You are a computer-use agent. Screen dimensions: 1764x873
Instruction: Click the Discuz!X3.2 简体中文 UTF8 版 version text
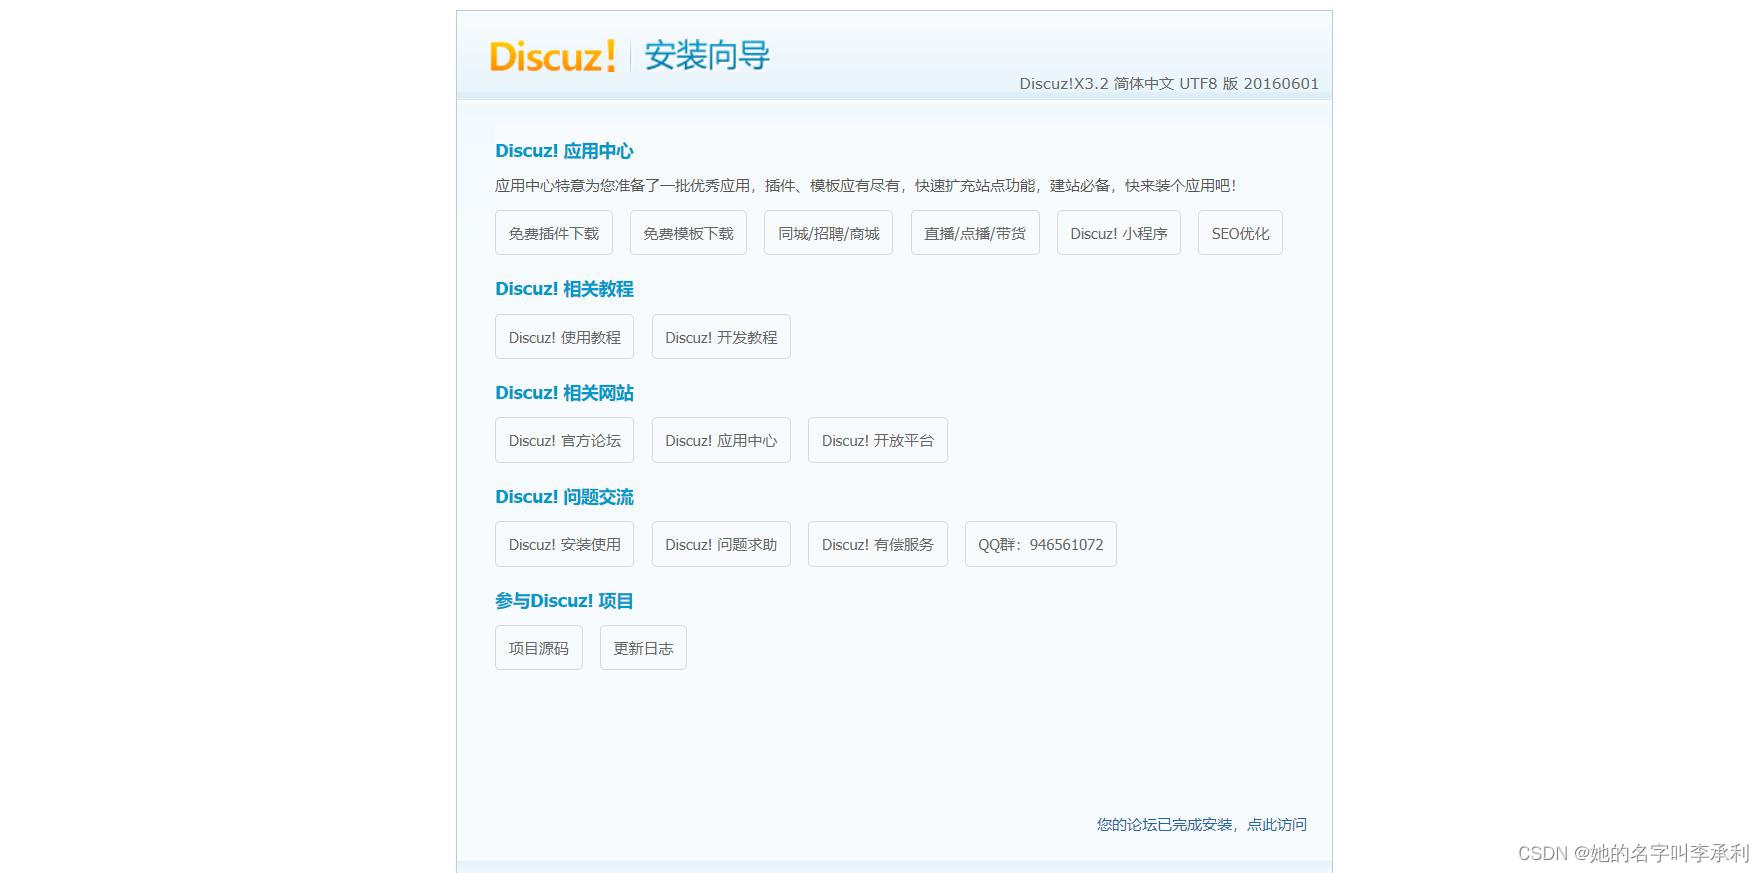(1169, 84)
